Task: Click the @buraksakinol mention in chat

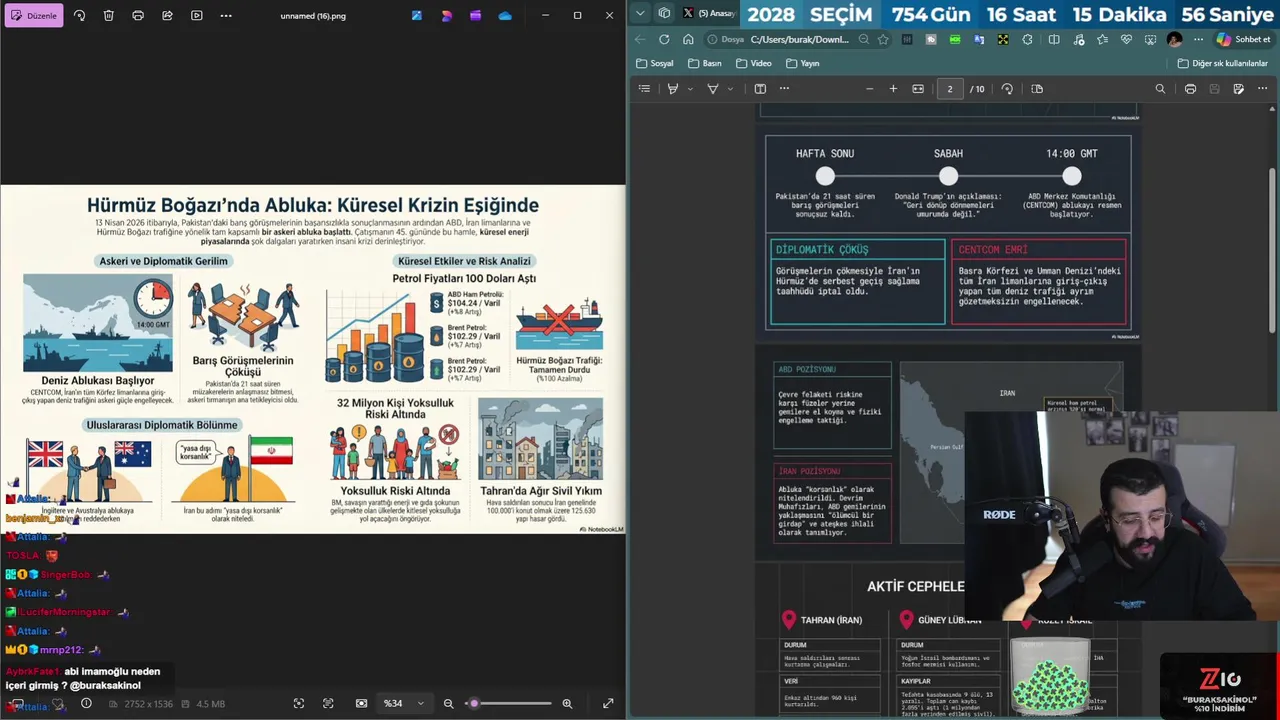Action: pos(105,685)
